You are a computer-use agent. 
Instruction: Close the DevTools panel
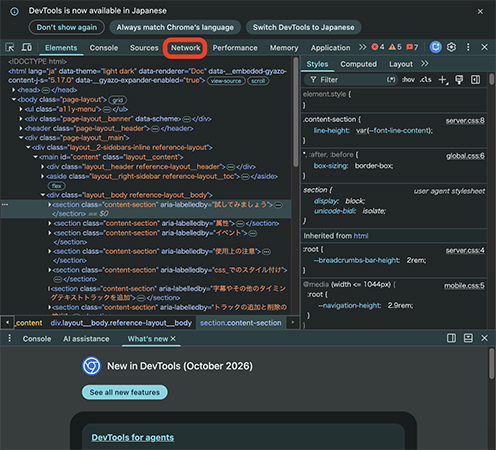coord(484,47)
